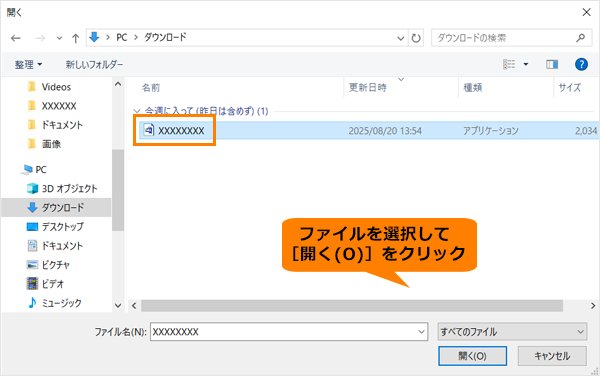Click the 画像 folder icon

coord(32,144)
